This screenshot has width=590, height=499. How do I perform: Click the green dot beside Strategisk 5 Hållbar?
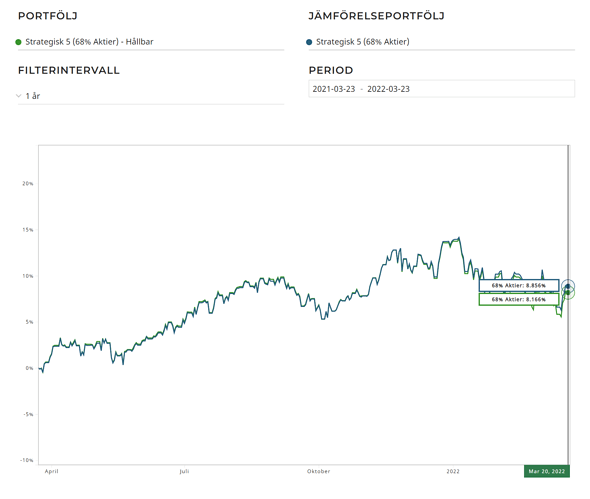[18, 42]
